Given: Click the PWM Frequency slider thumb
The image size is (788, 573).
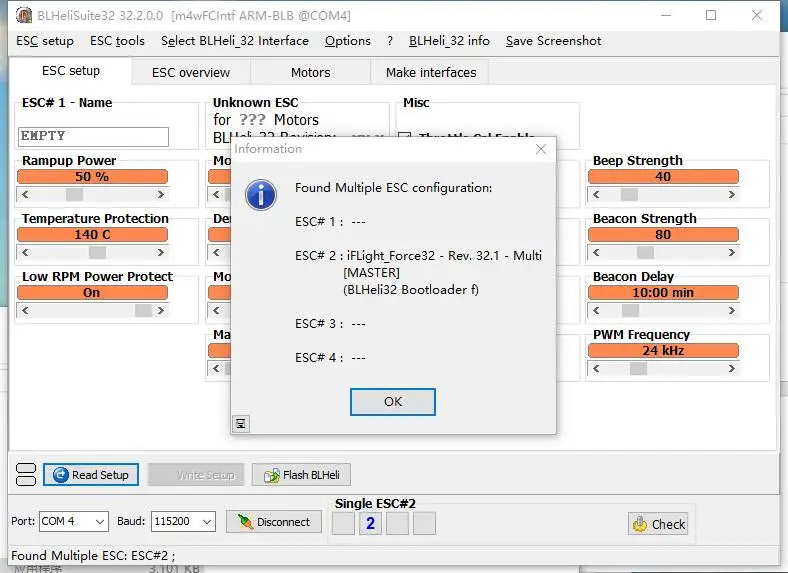Looking at the screenshot, I should click(638, 369).
